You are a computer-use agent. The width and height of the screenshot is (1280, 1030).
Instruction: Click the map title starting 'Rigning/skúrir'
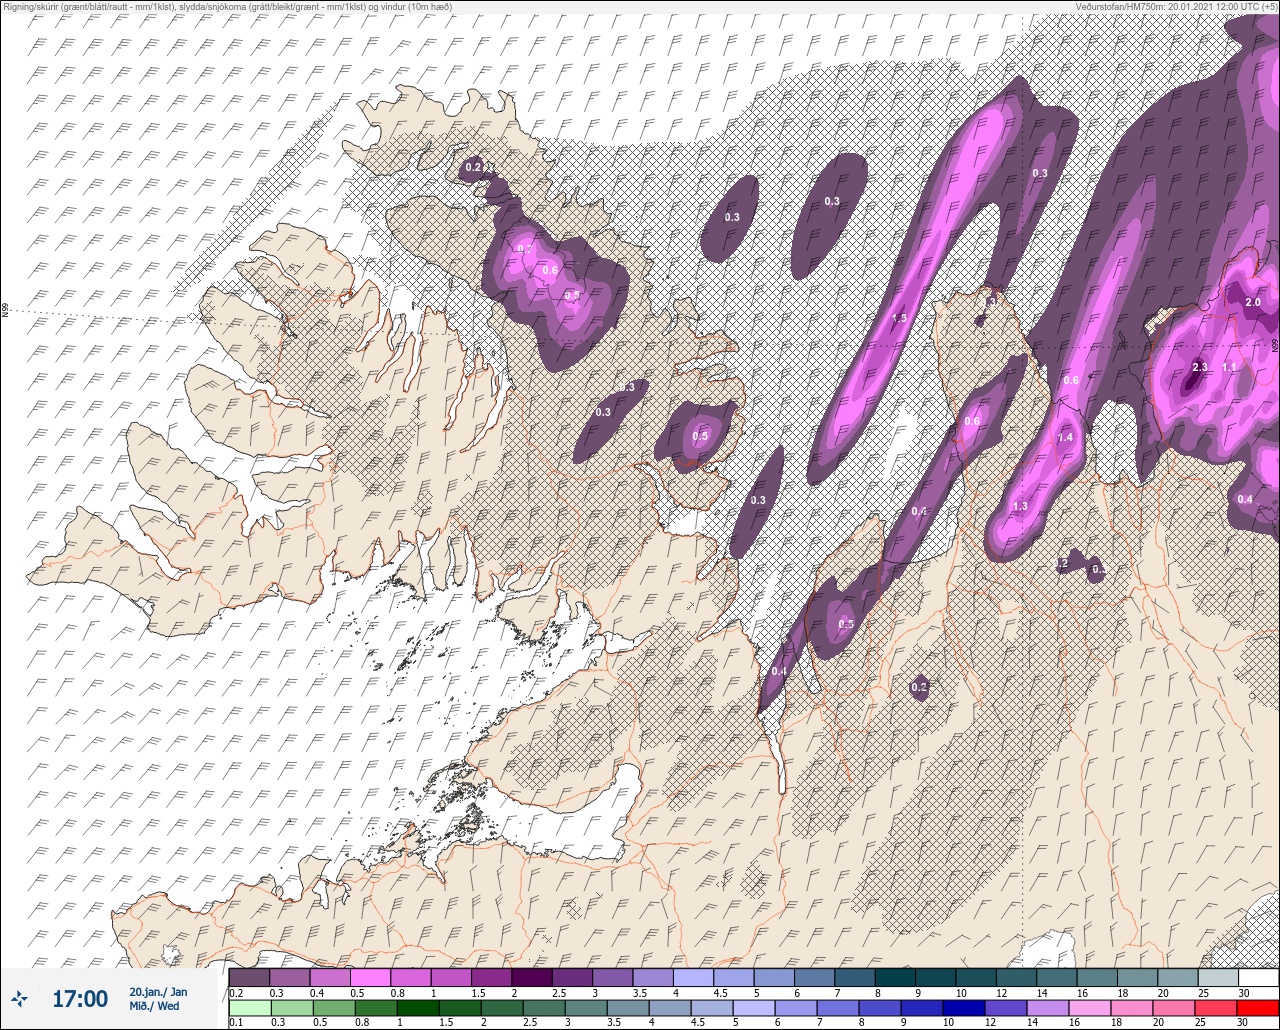pyautogui.click(x=226, y=6)
